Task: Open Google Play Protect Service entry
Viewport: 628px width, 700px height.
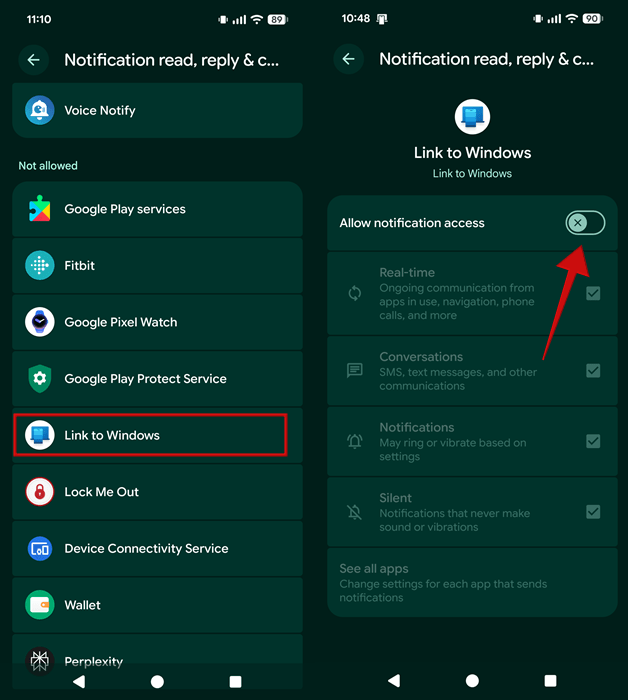Action: point(158,379)
